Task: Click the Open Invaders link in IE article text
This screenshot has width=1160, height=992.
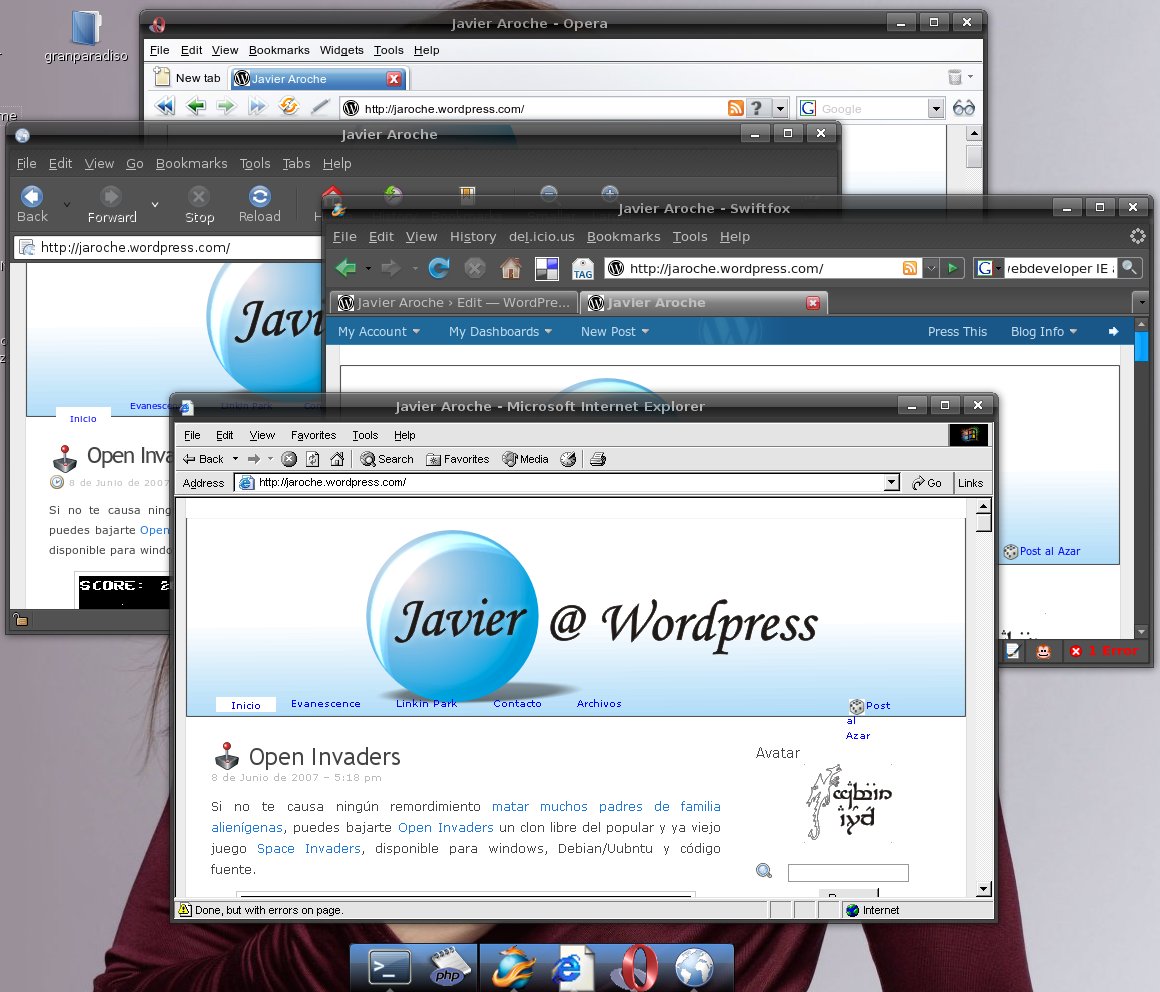Action: (445, 828)
